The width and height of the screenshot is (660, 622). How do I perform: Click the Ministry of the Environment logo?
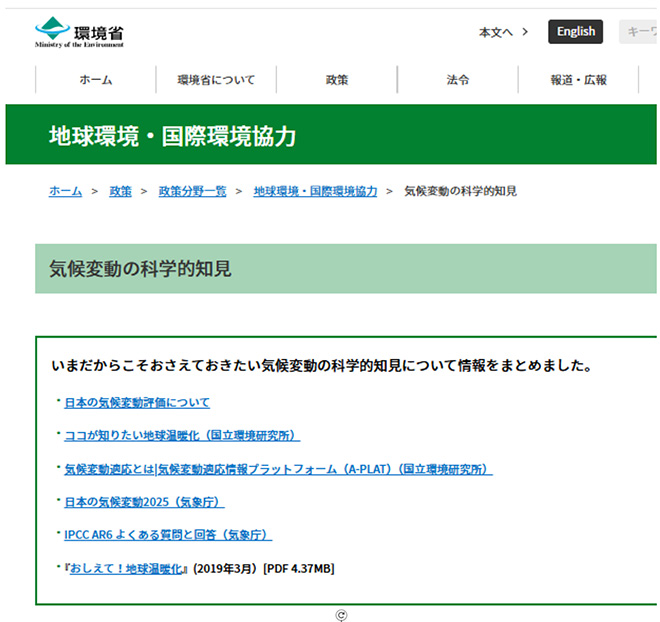pos(79,33)
